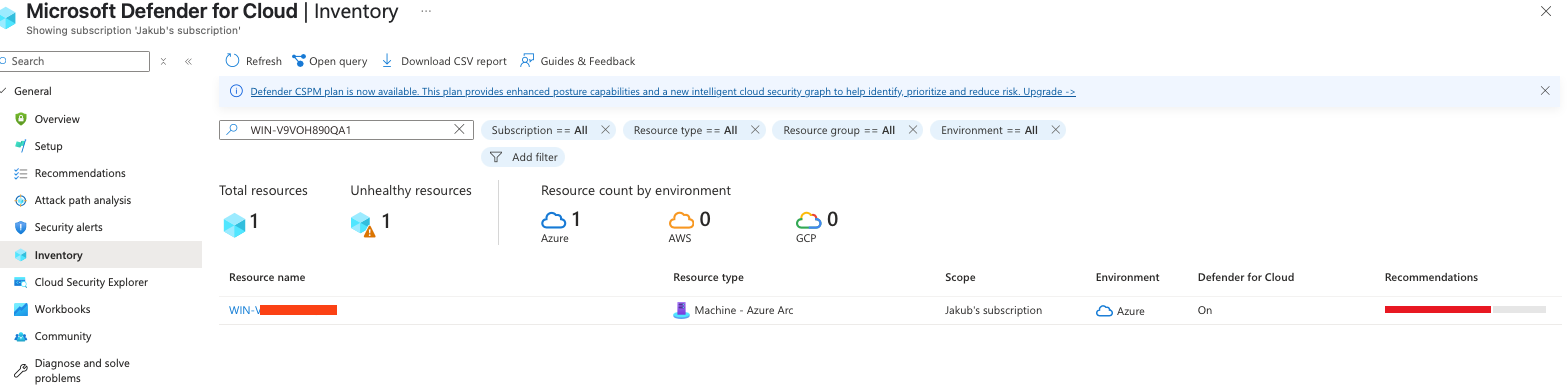The image size is (1567, 391).
Task: Click the Azure cloud icon in the summary
Action: pos(554,220)
